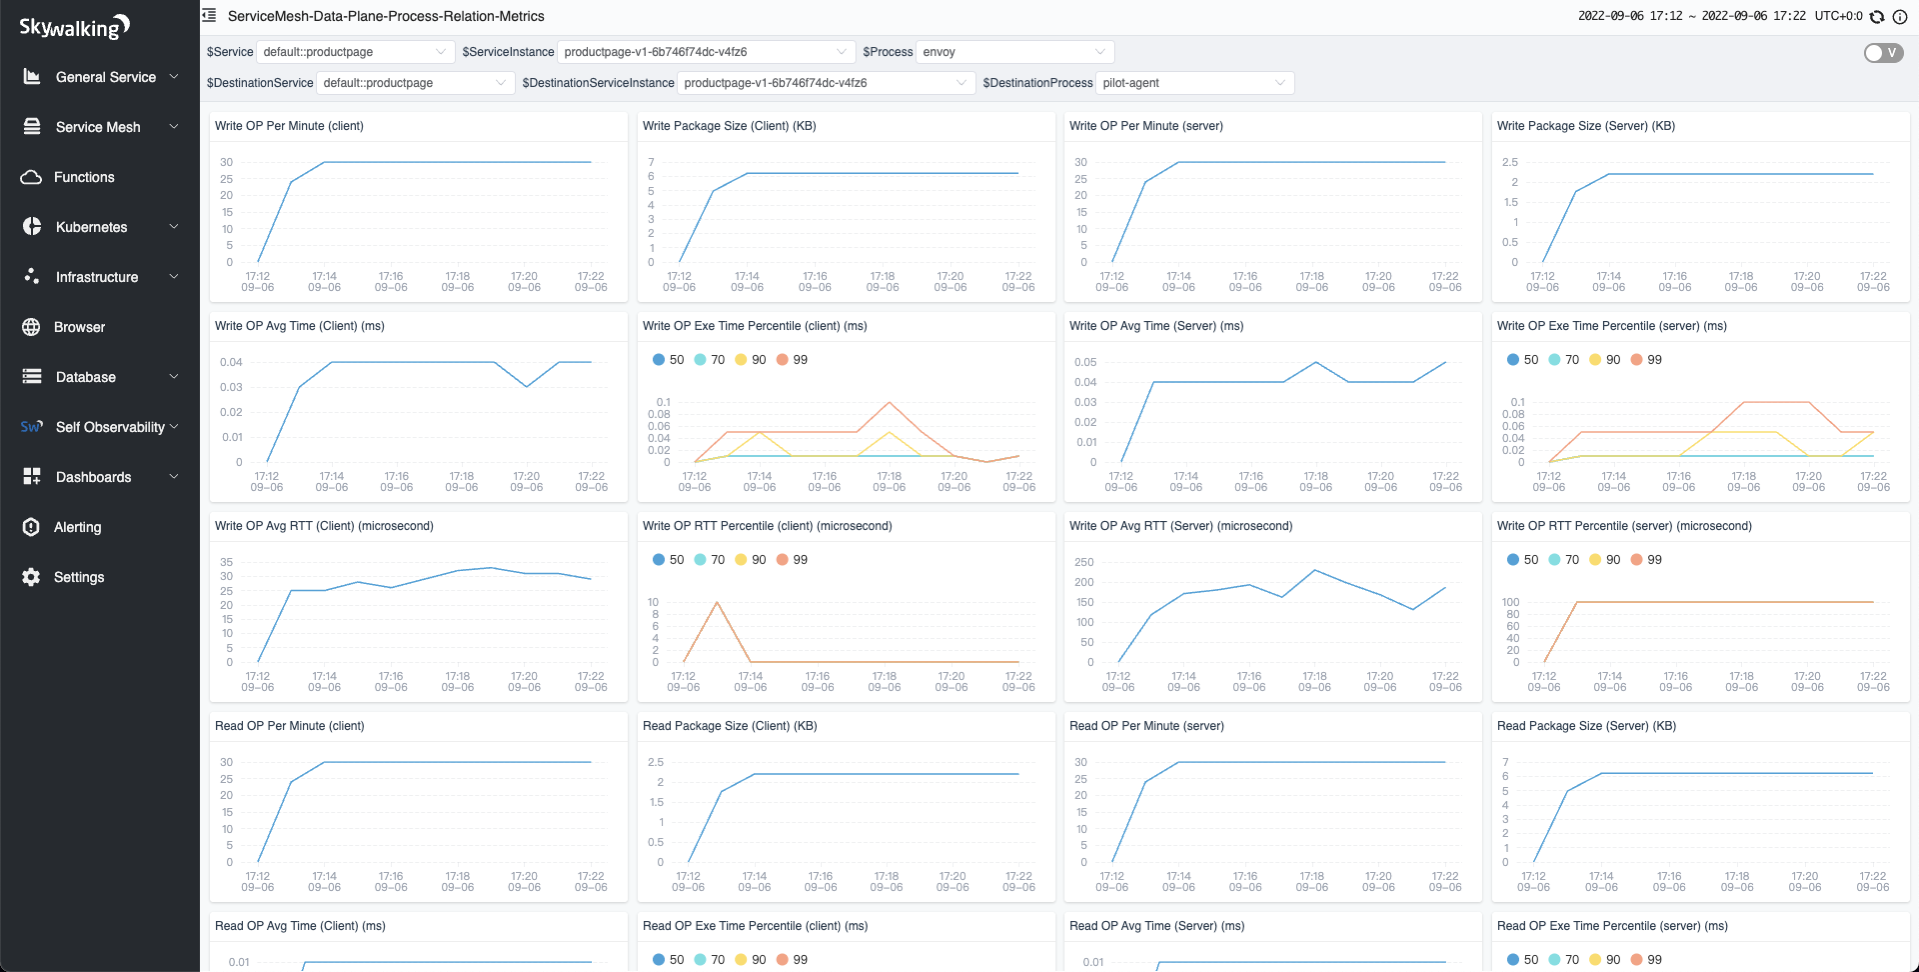Toggle the V switch at top right
Viewport: 1919px width, 972px height.
(x=1883, y=53)
